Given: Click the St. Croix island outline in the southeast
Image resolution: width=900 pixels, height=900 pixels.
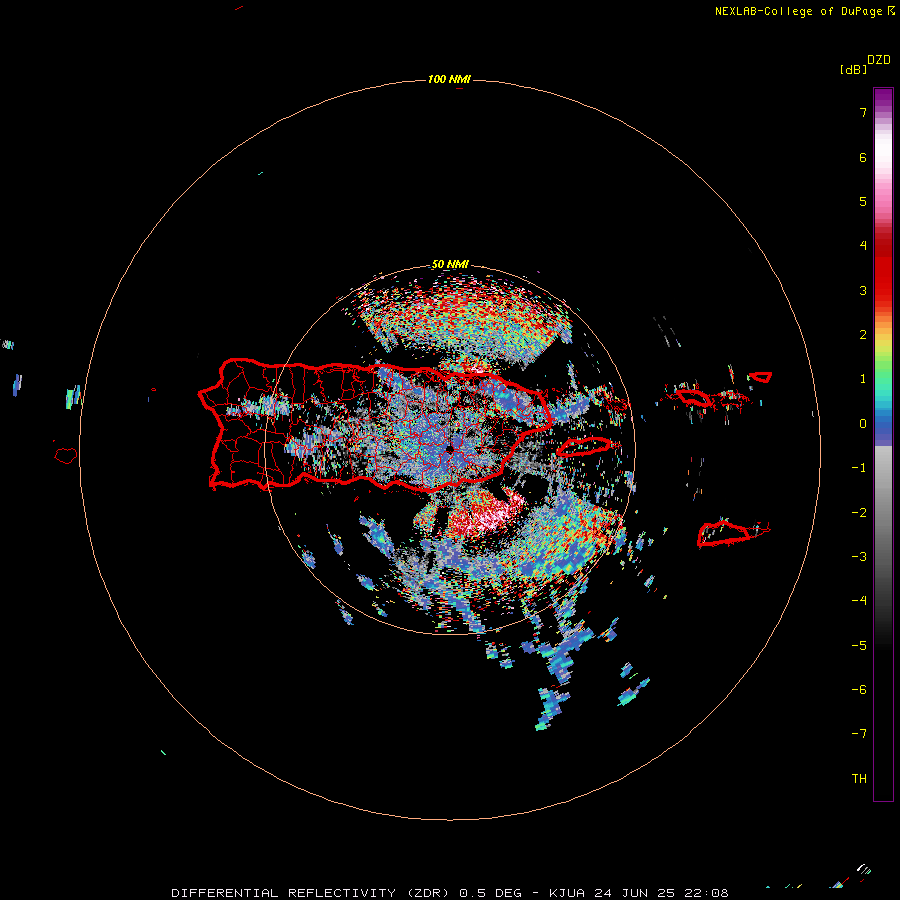Looking at the screenshot, I should (x=724, y=533).
